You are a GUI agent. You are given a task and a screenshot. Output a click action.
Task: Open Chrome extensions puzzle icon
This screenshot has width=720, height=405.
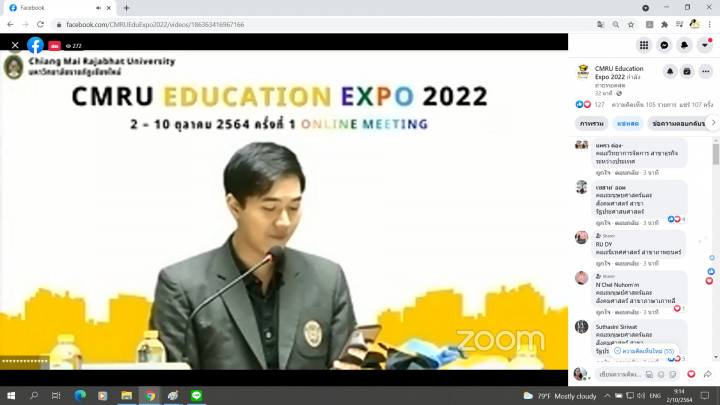click(664, 24)
